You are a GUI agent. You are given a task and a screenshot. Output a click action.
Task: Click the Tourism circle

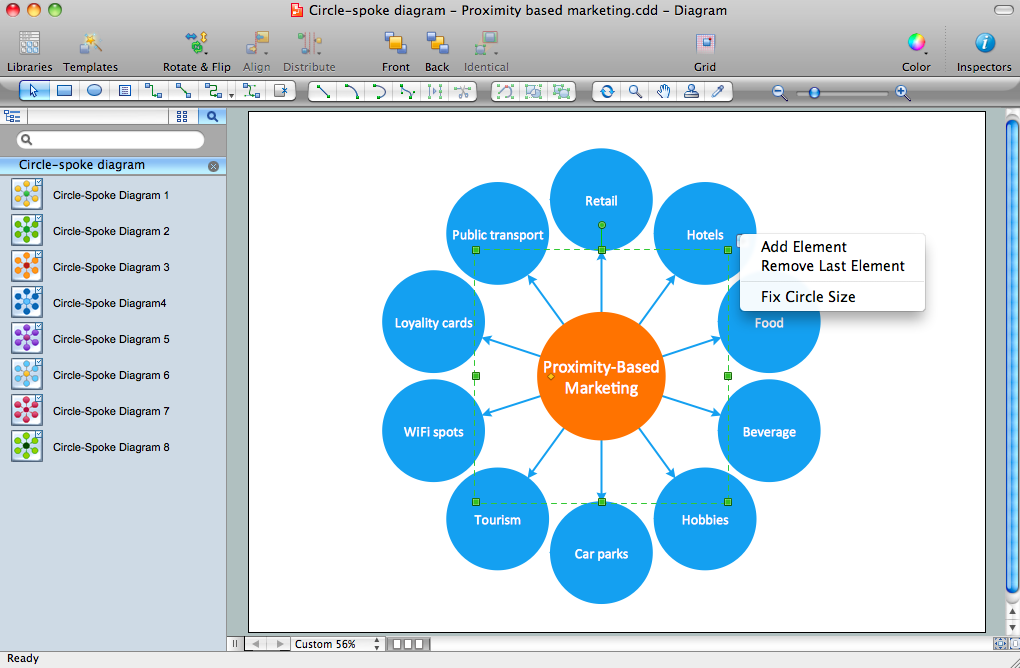tap(498, 519)
